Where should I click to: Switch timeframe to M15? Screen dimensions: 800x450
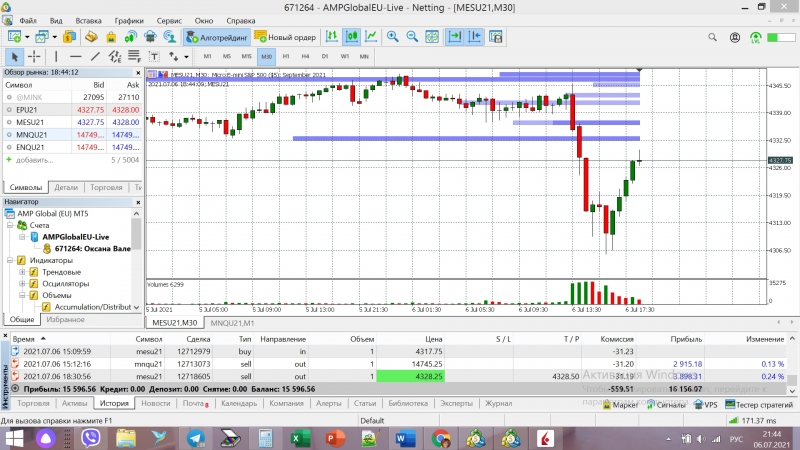pyautogui.click(x=246, y=57)
